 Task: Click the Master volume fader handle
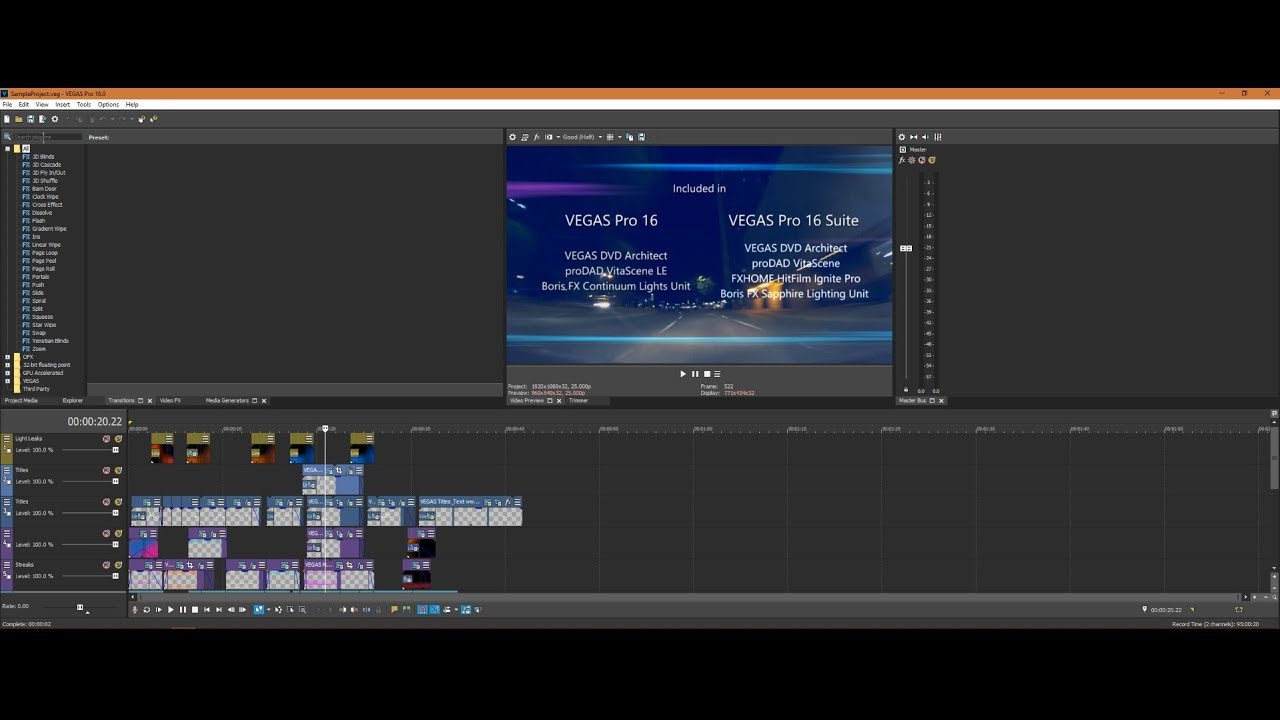click(x=906, y=248)
